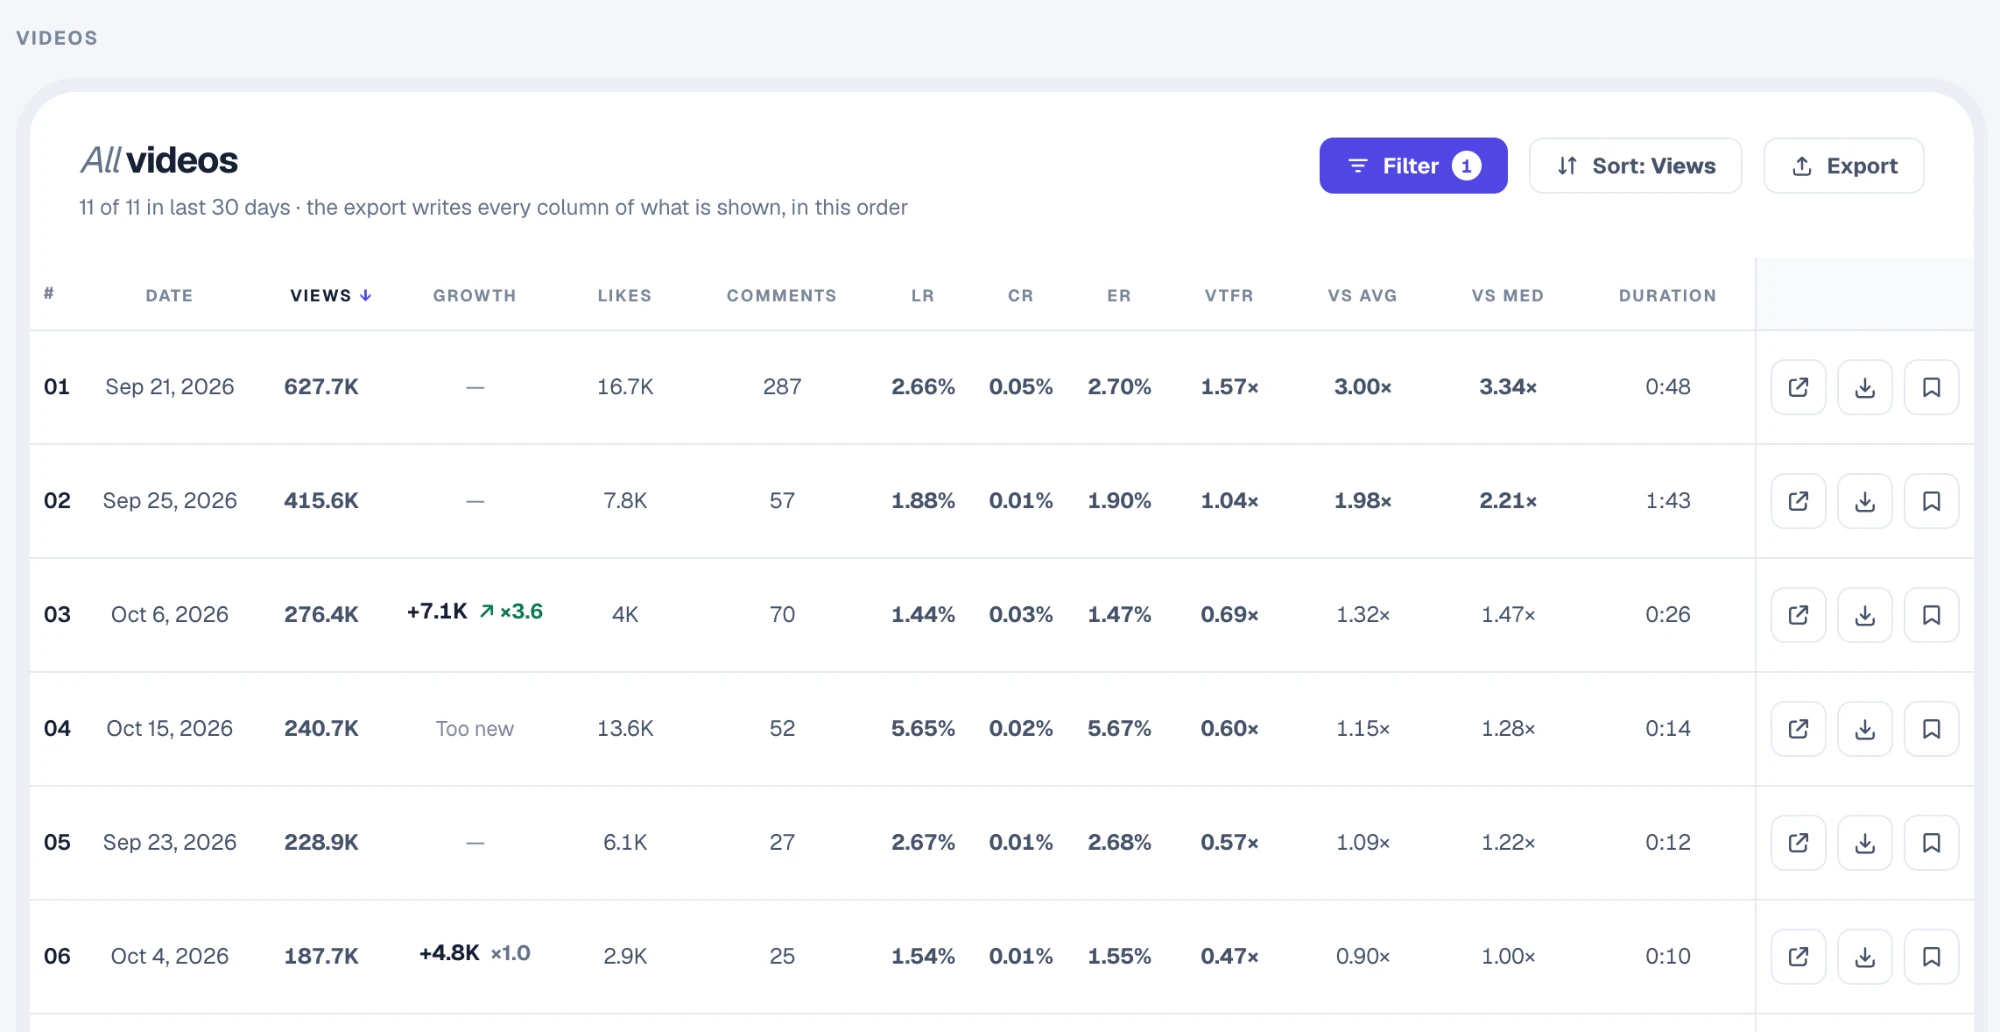
Task: Bookmark the Sep 21, 2026 video
Action: point(1931,387)
